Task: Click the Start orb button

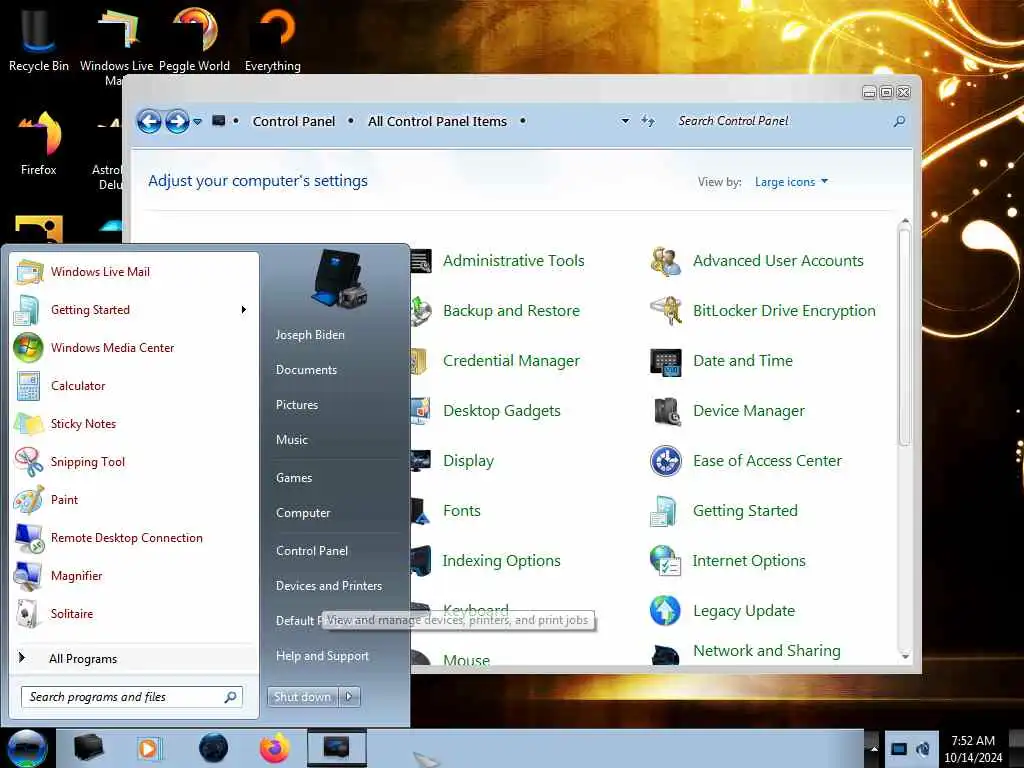Action: (26, 748)
